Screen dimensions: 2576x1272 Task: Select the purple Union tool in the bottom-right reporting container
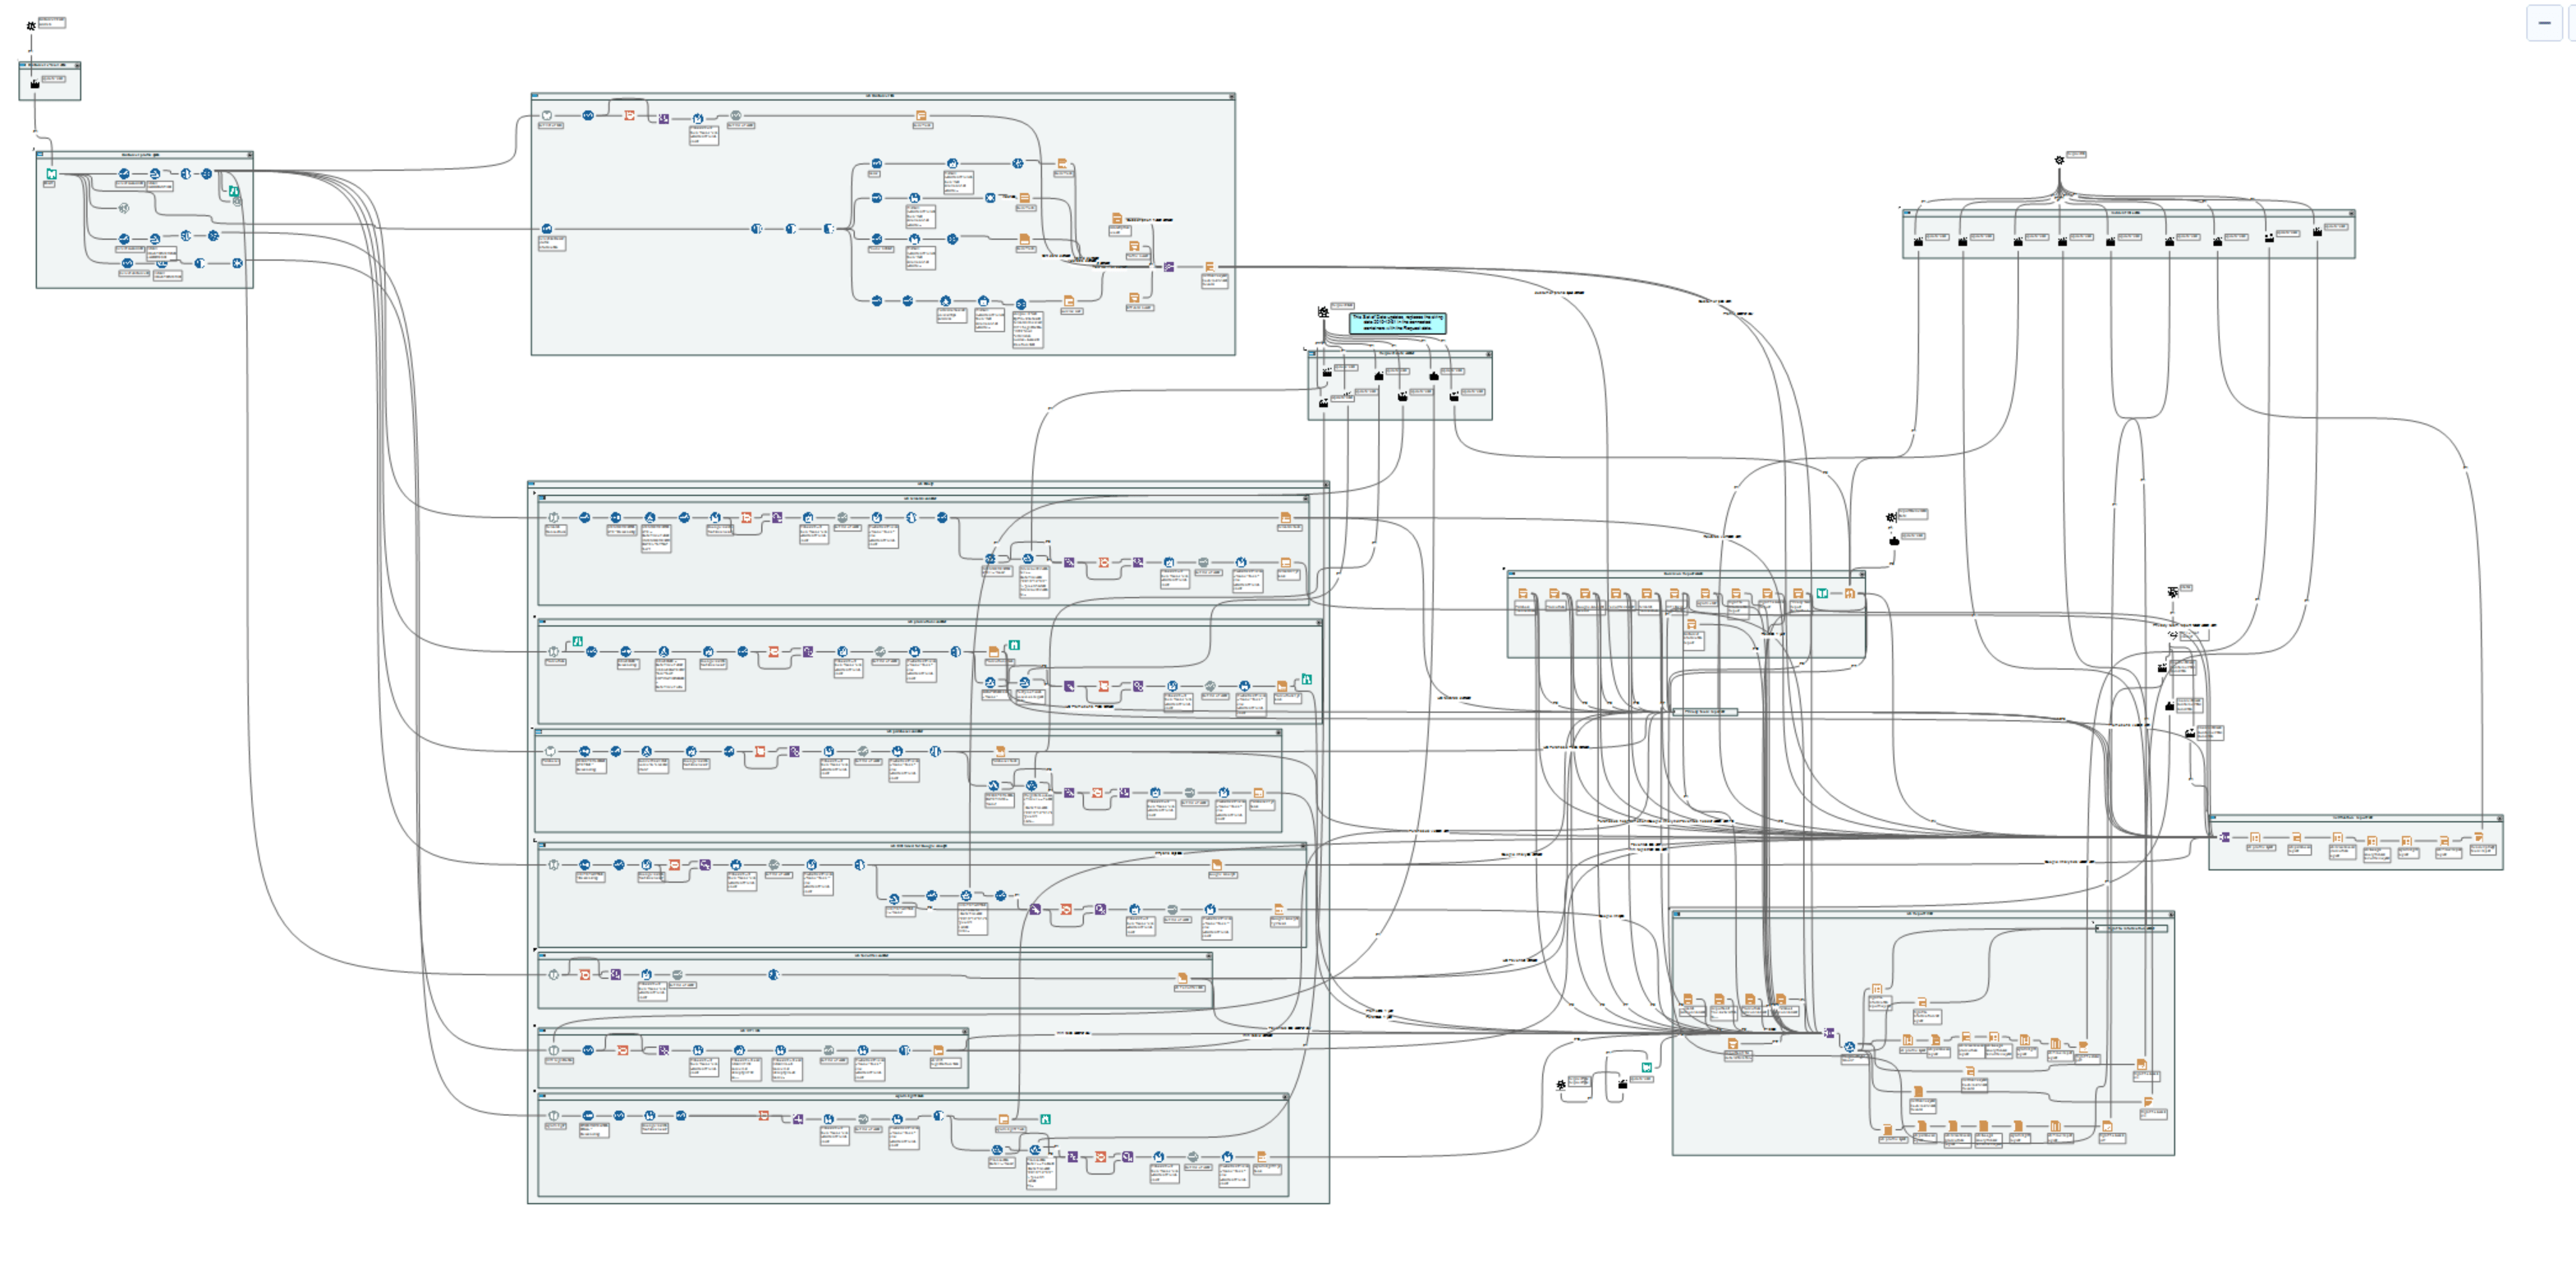point(1829,1033)
